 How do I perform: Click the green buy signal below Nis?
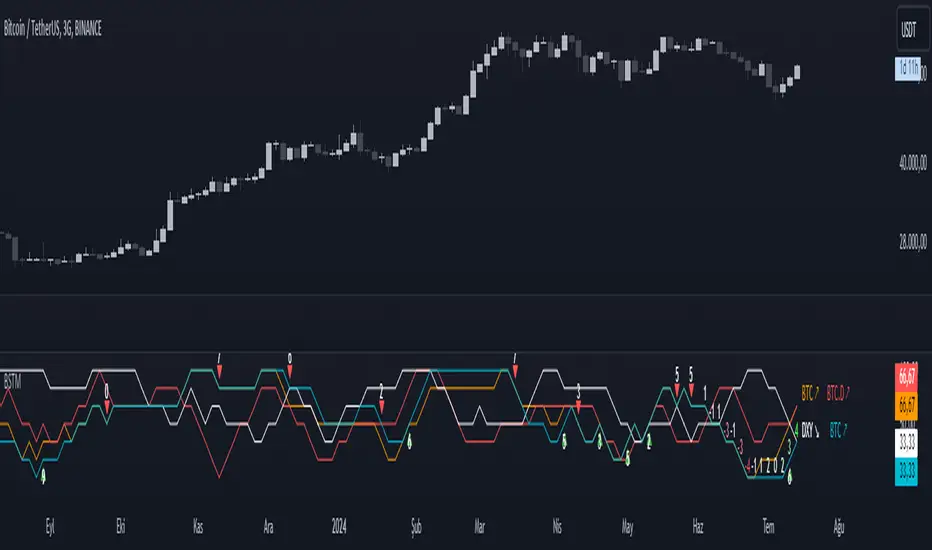coord(564,441)
